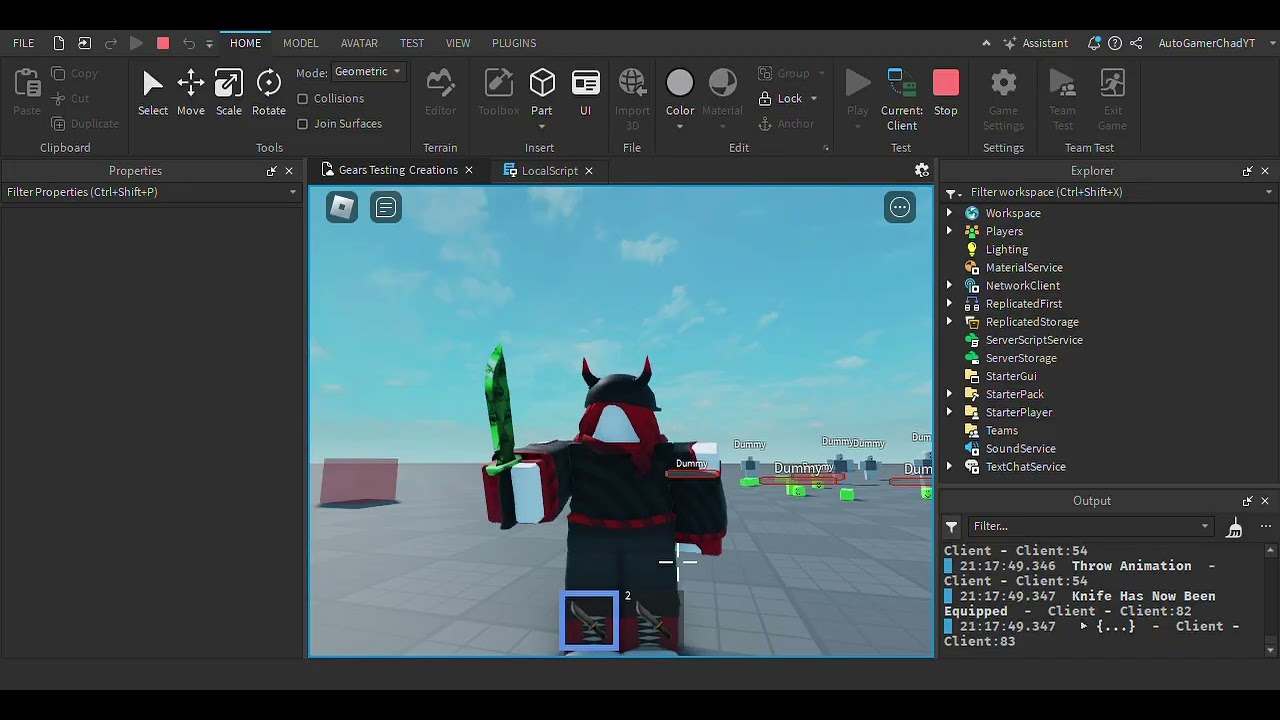Select the Move tool in ribbon
The width and height of the screenshot is (1280, 720).
[x=190, y=92]
